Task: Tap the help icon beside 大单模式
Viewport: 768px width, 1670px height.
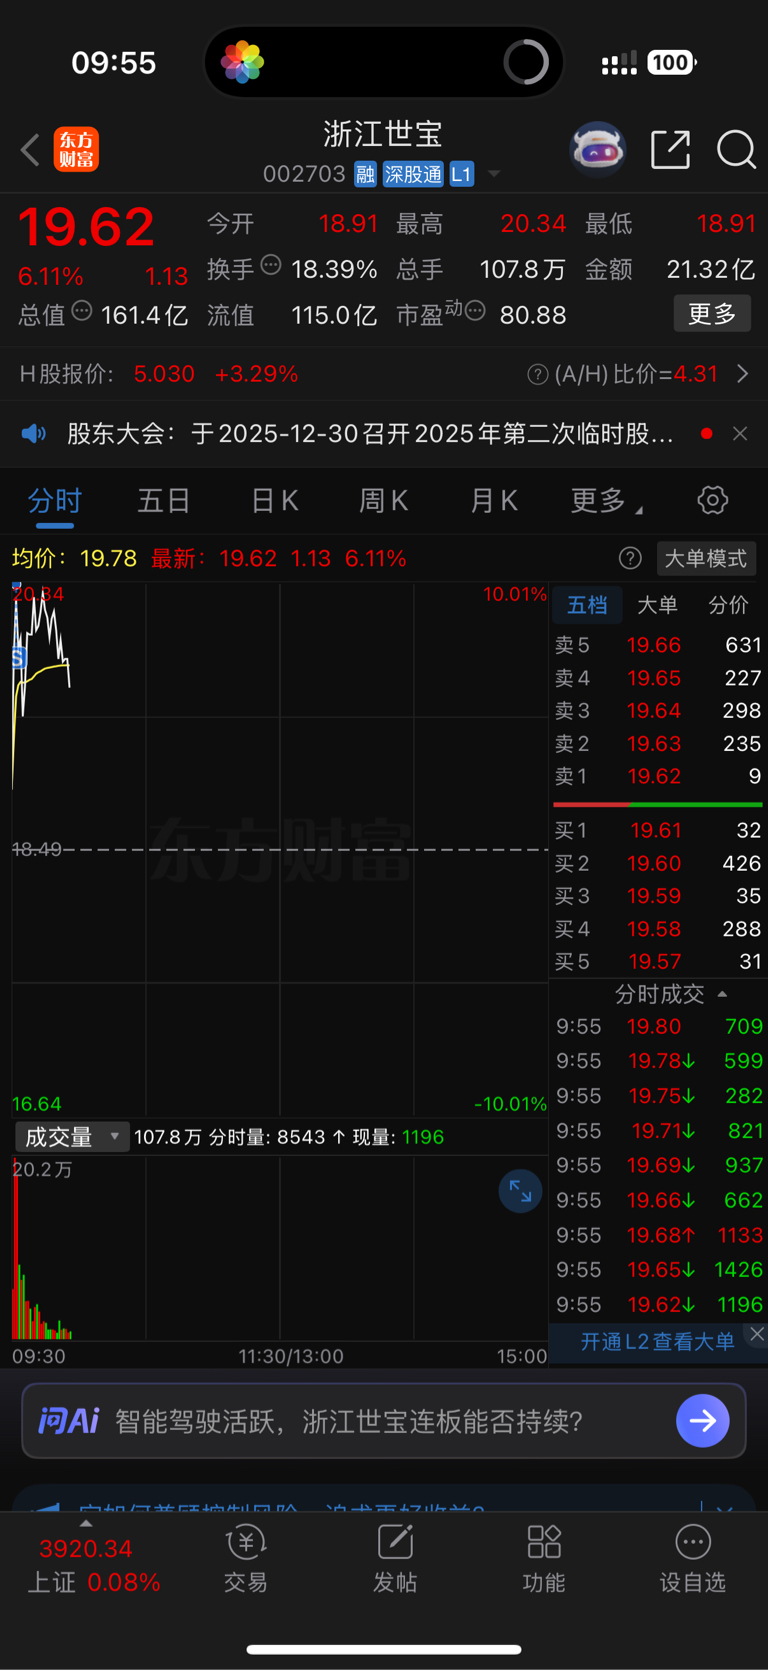Action: pyautogui.click(x=630, y=558)
